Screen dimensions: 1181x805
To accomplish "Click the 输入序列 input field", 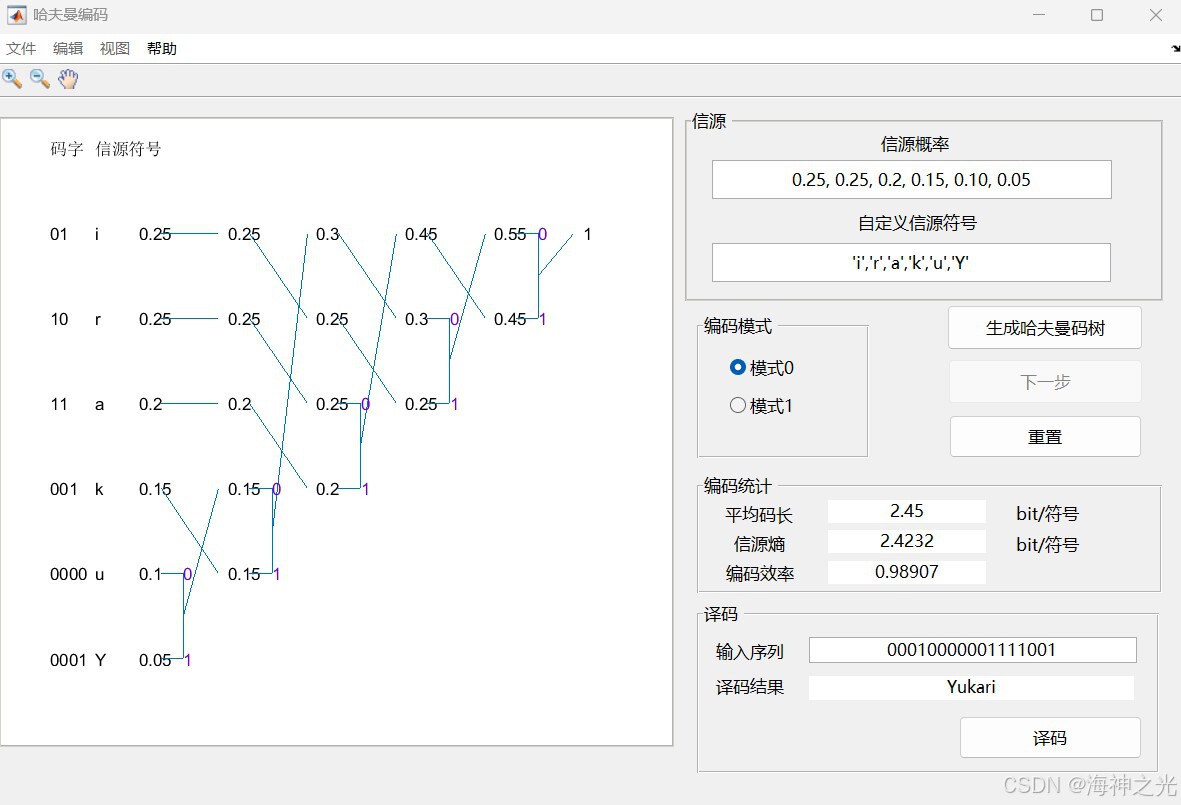I will click(x=972, y=650).
